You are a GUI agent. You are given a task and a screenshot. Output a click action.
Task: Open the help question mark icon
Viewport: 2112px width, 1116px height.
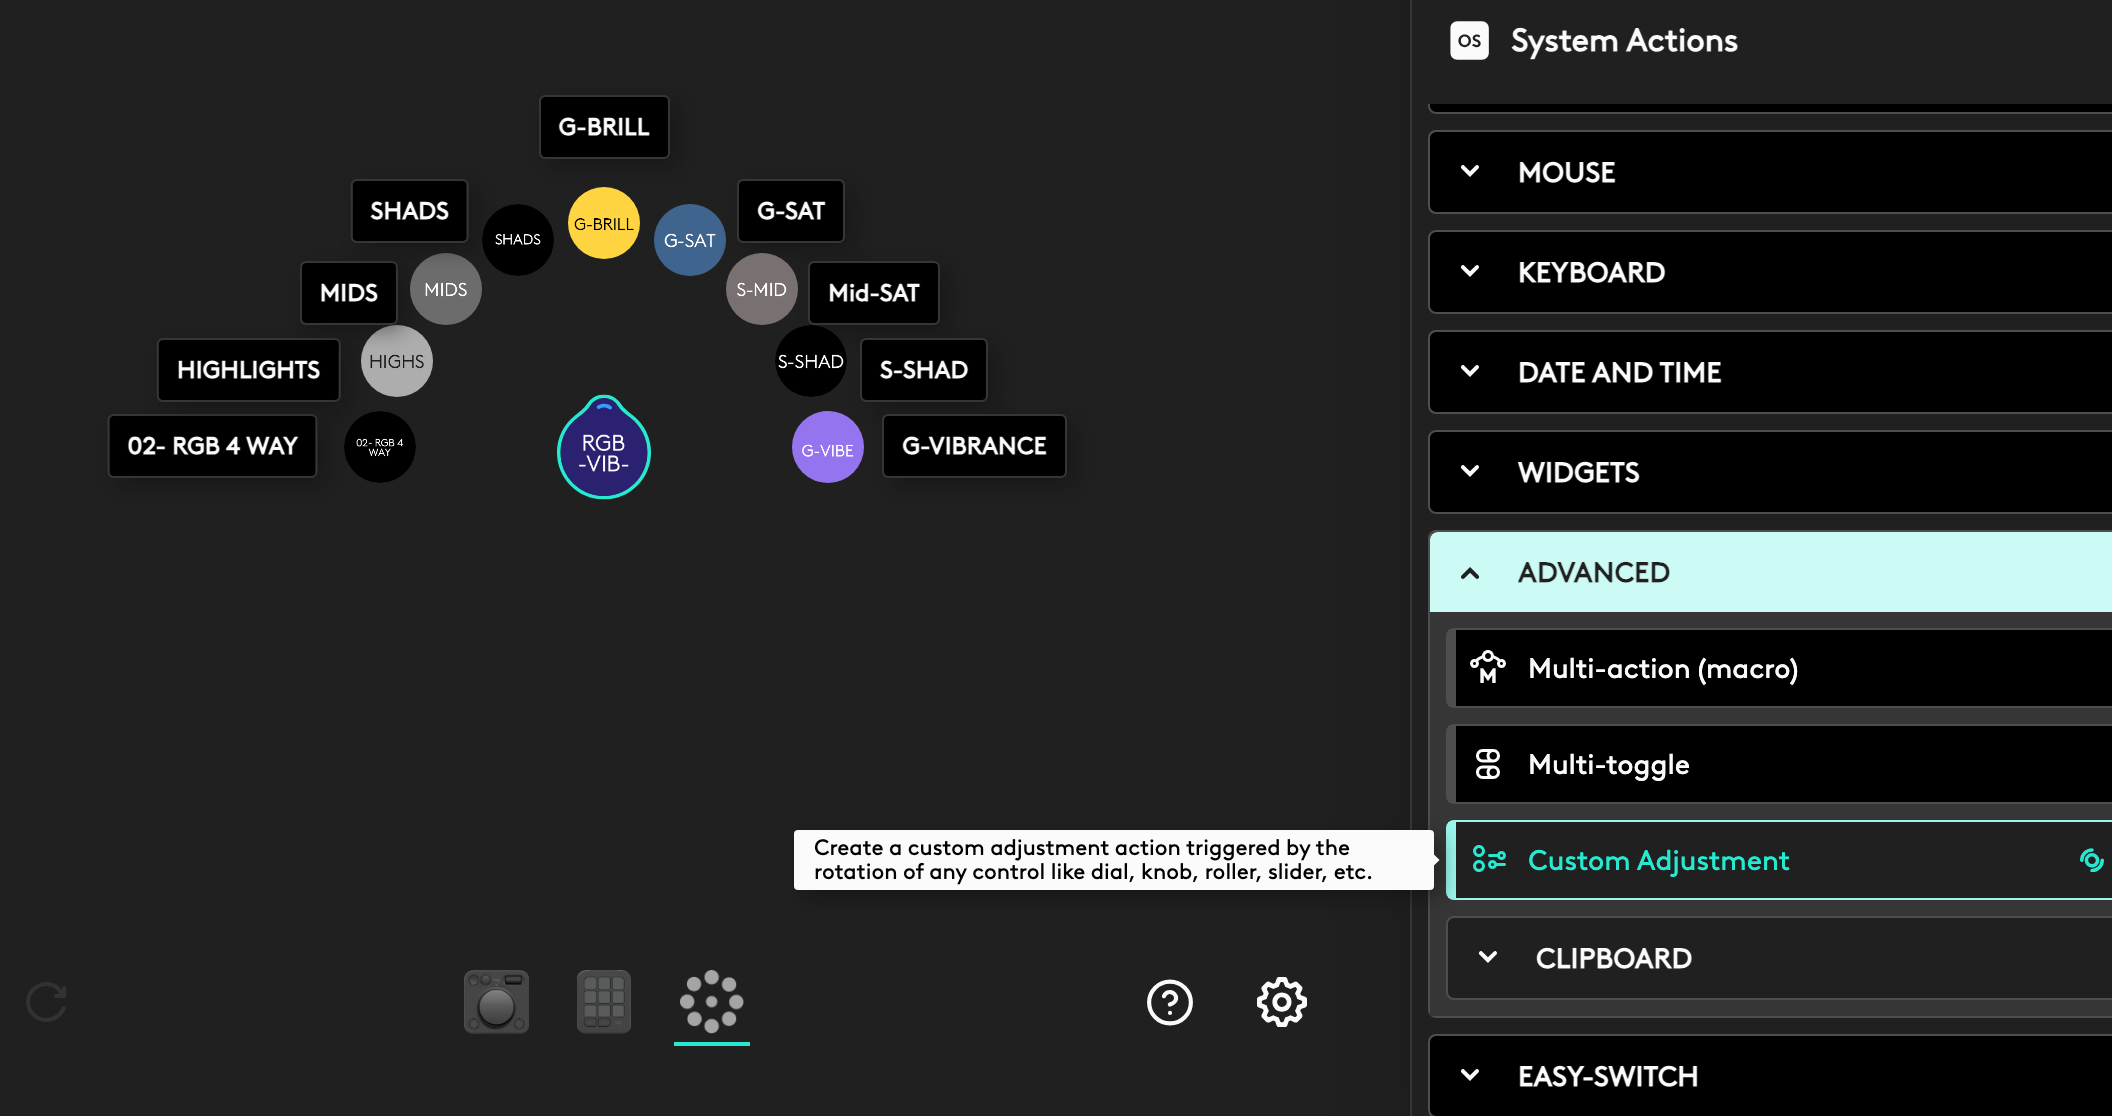point(1169,1002)
